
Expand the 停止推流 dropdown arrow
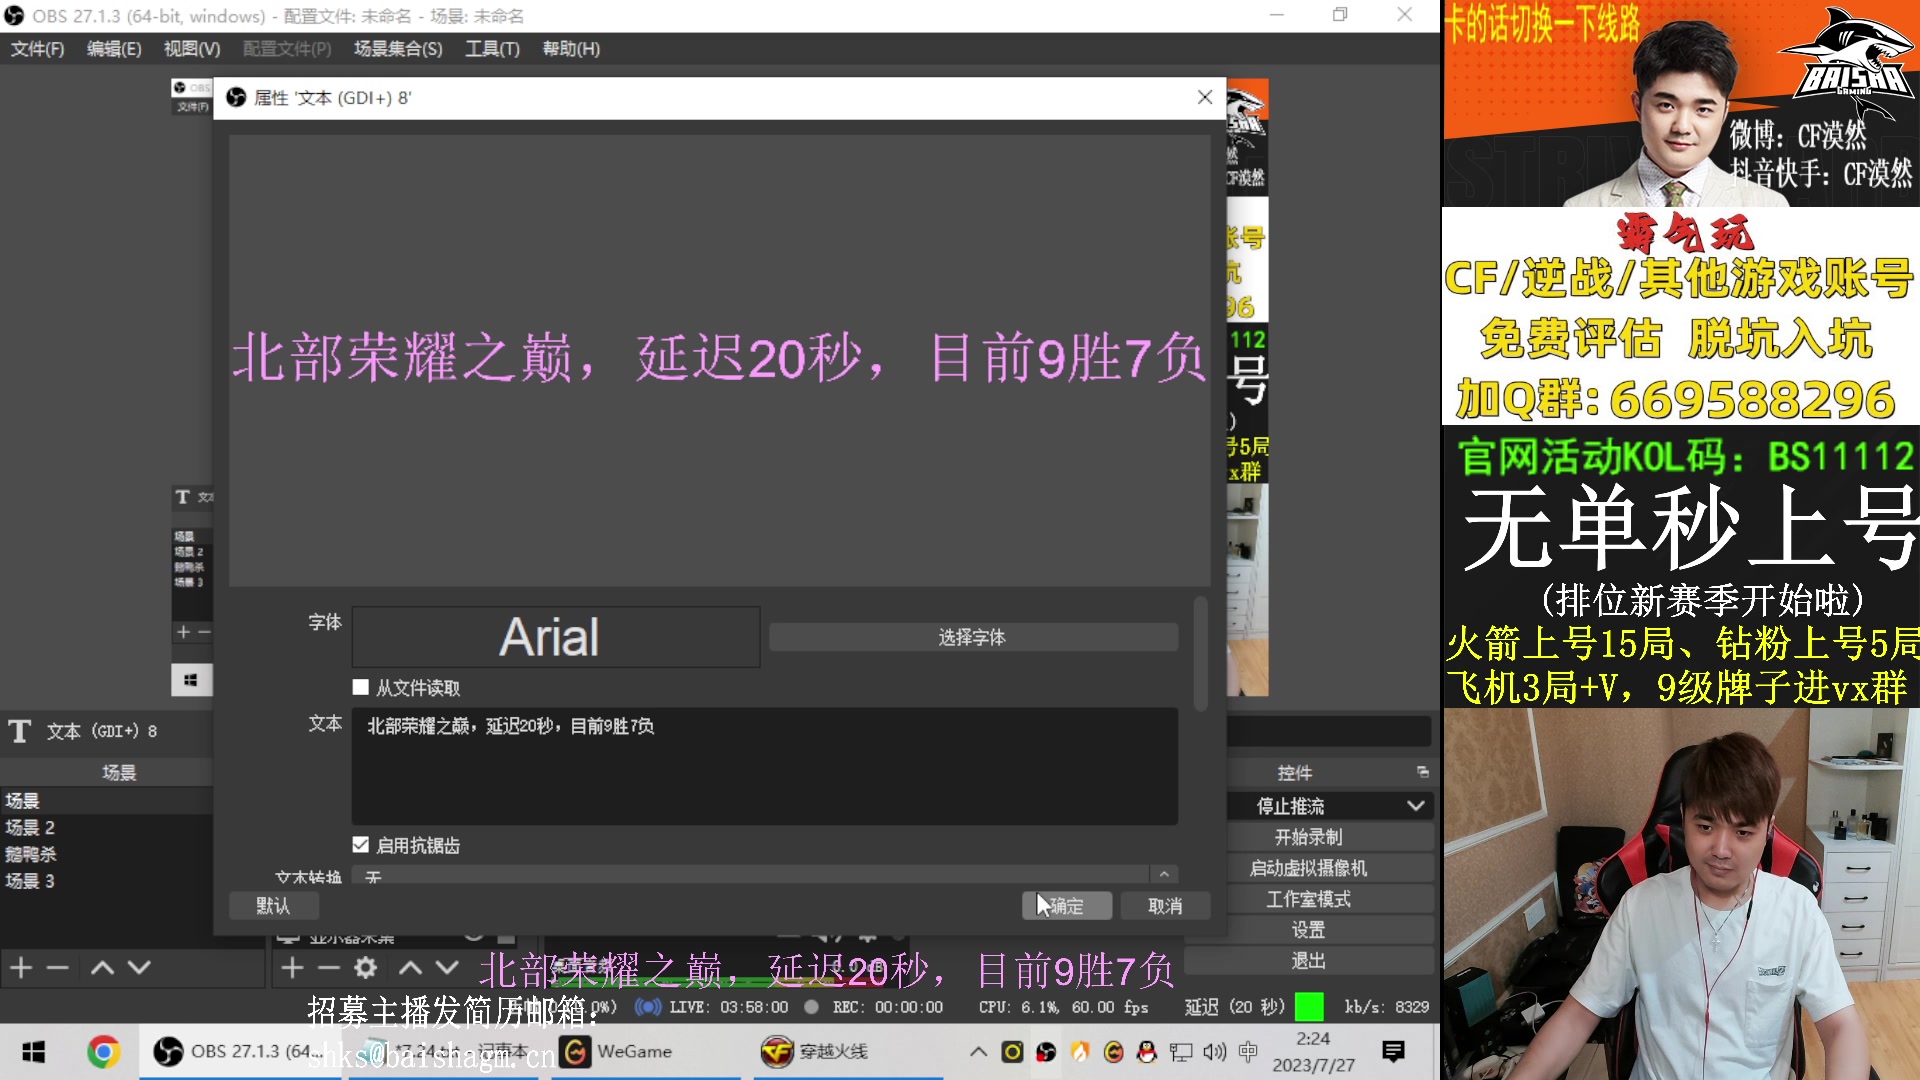pyautogui.click(x=1416, y=806)
